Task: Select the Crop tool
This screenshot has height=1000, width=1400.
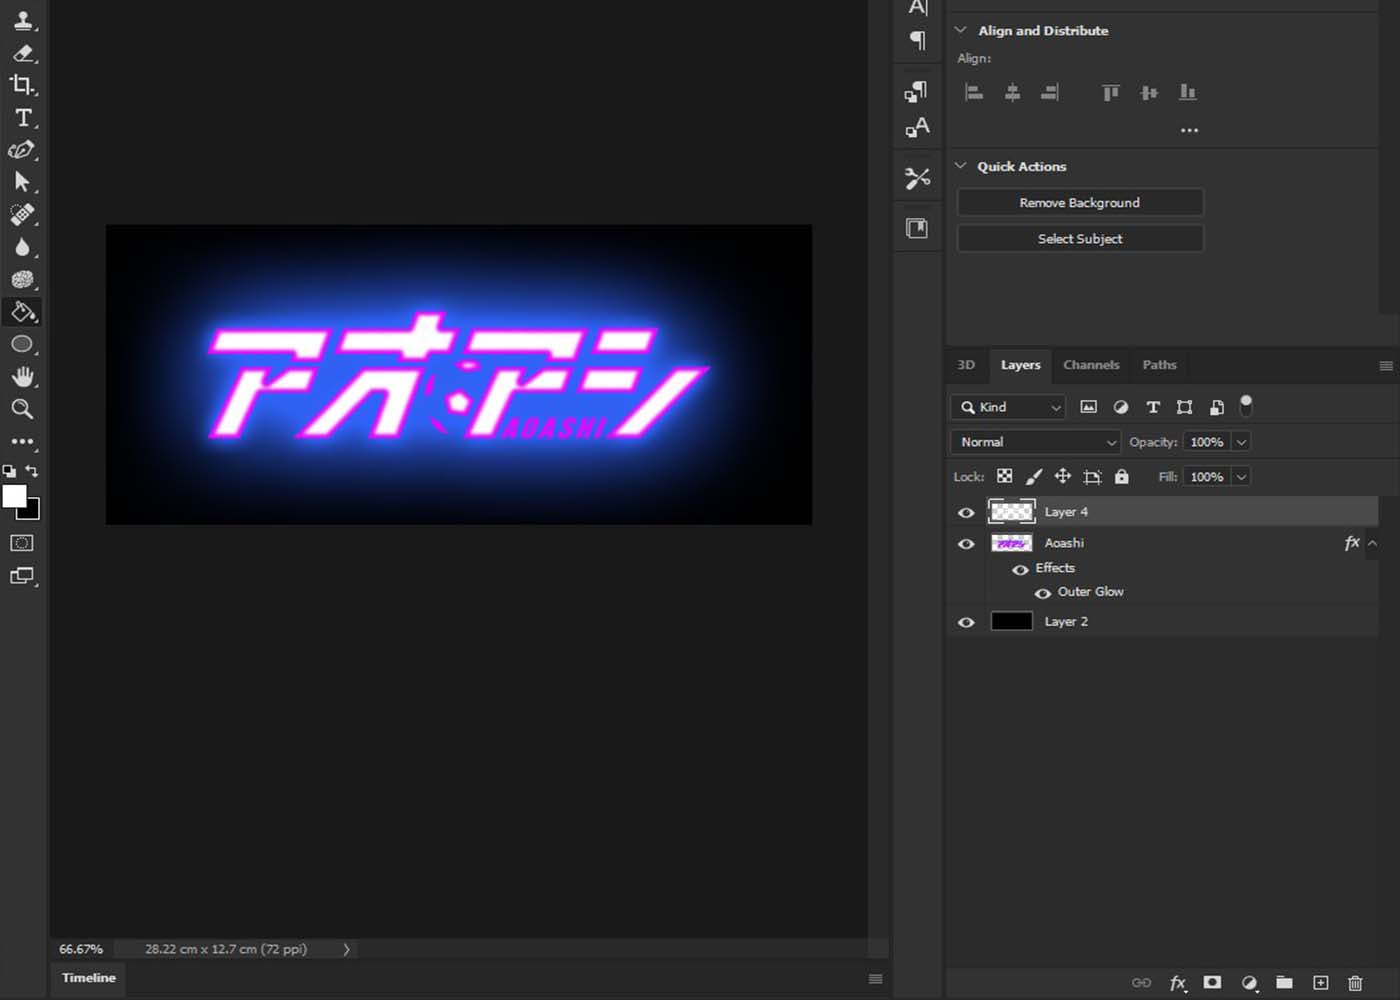Action: pos(22,85)
